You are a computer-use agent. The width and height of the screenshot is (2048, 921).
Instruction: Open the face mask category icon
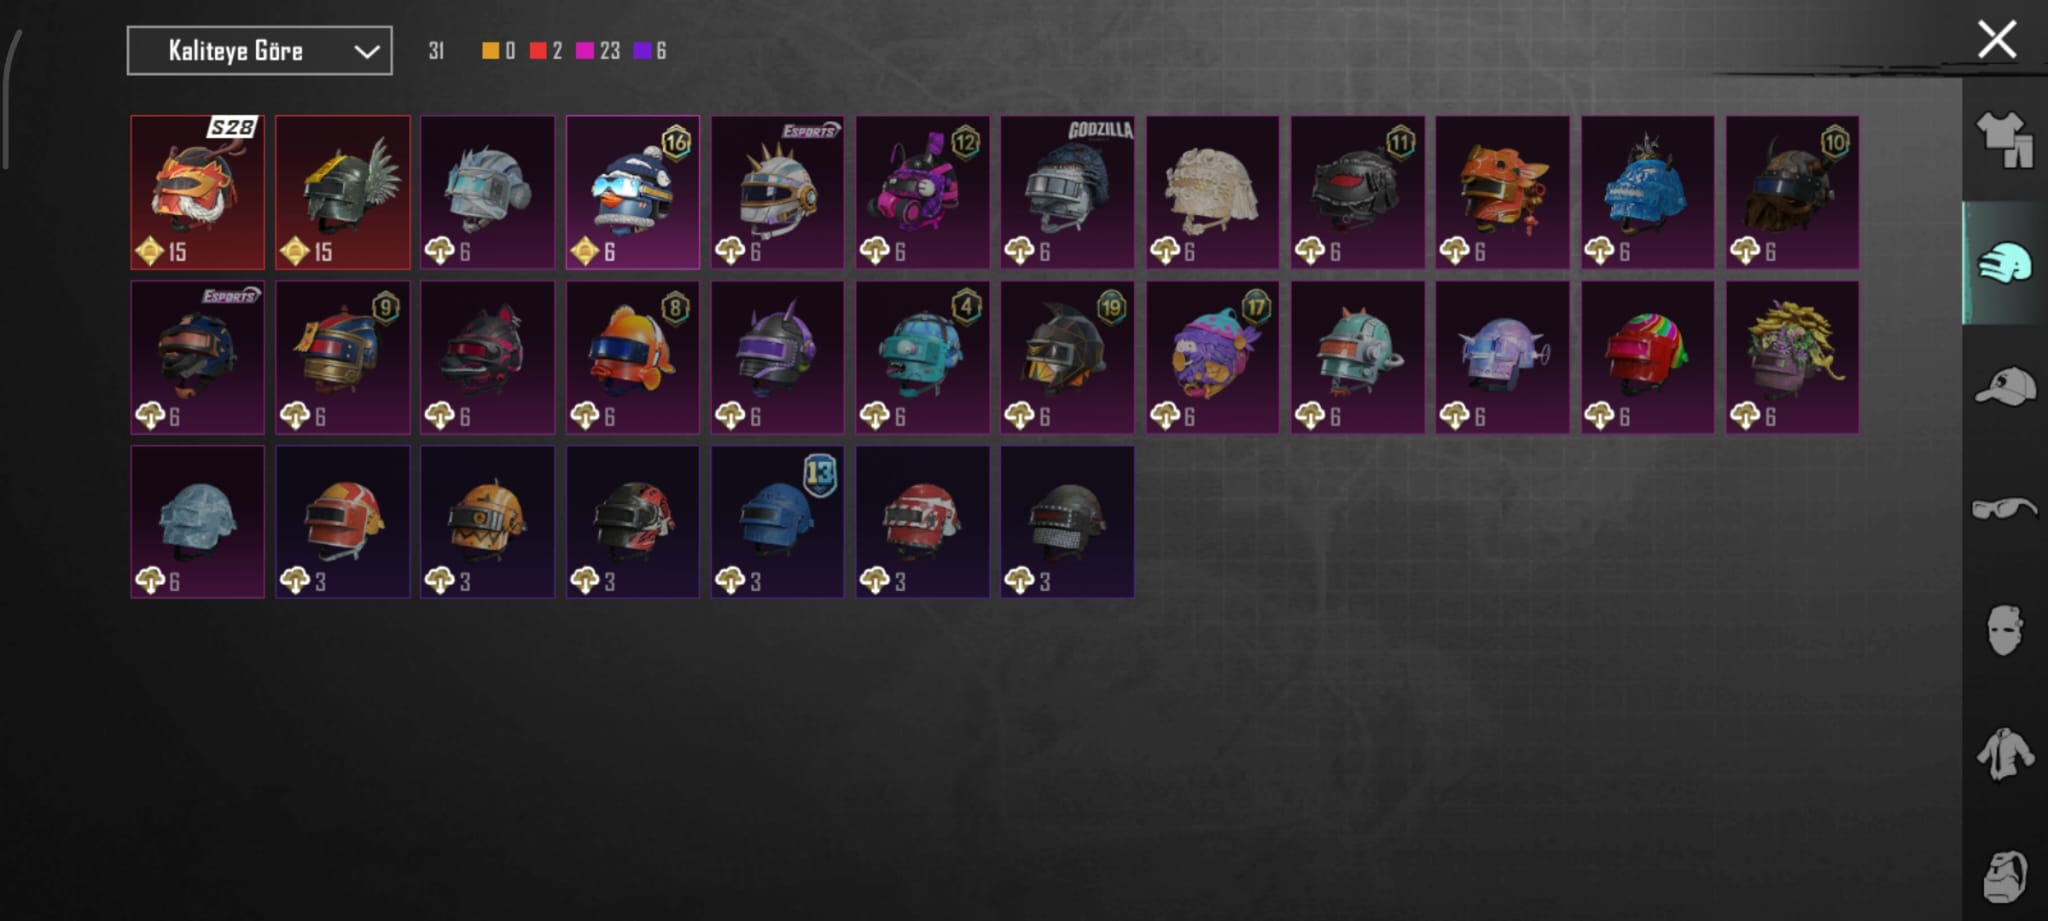point(2004,630)
